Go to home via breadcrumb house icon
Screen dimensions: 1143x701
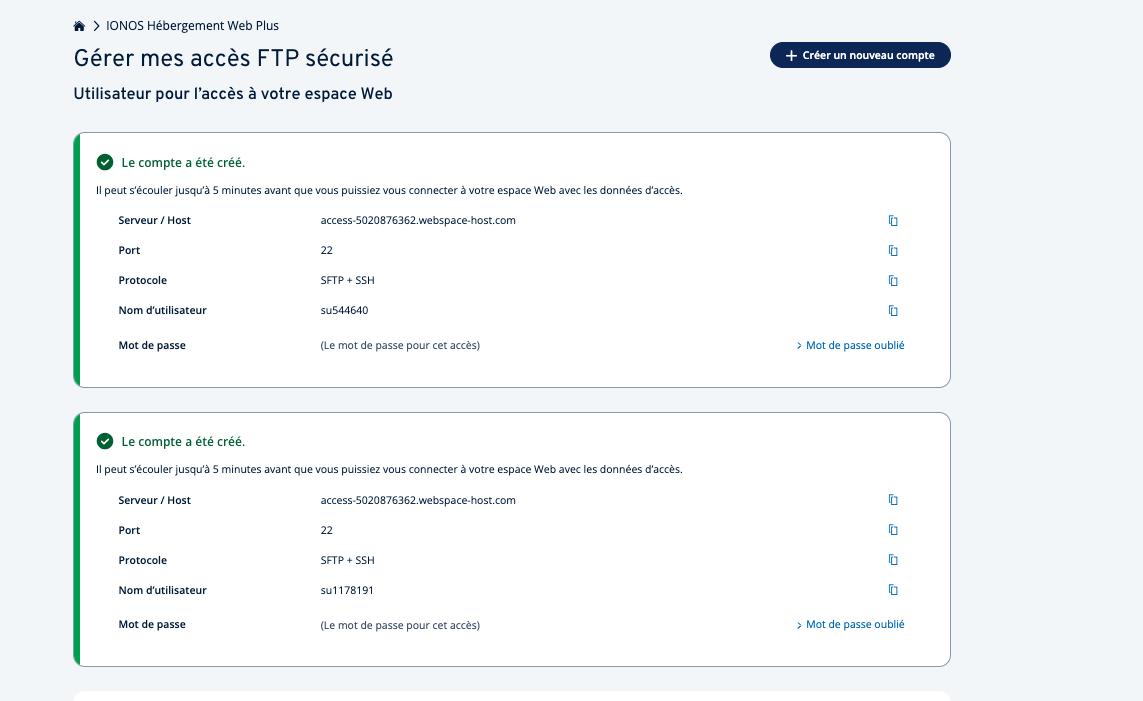click(79, 26)
